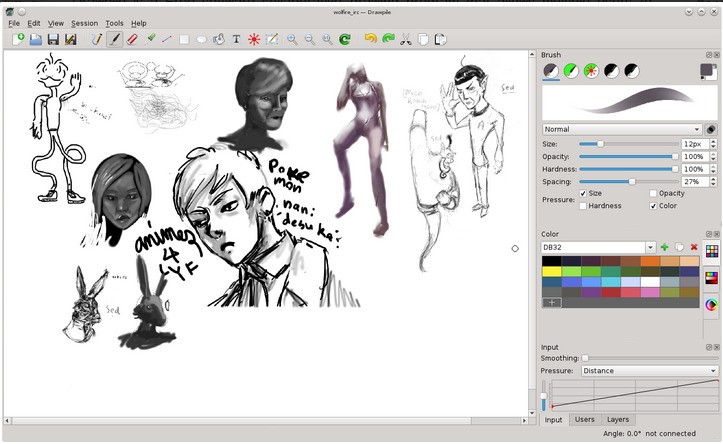Click the Size spinbox arrows
Image resolution: width=723 pixels, height=444 pixels.
coord(713,144)
